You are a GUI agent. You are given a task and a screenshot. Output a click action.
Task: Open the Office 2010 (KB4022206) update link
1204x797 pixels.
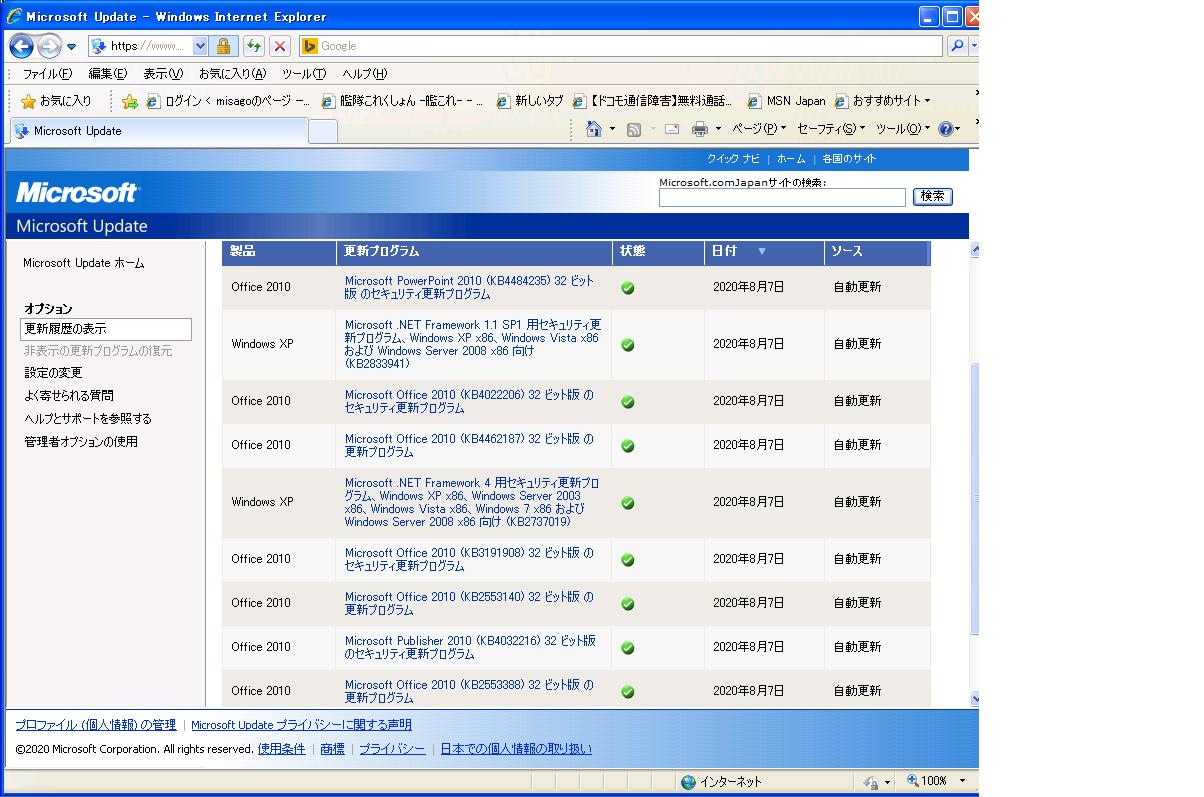point(469,402)
